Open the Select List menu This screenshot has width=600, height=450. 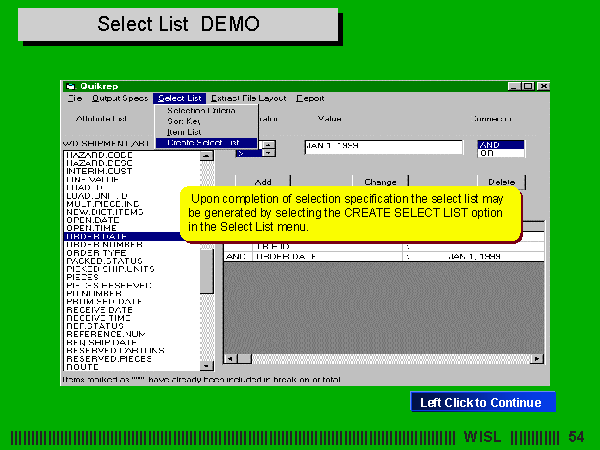[180, 98]
